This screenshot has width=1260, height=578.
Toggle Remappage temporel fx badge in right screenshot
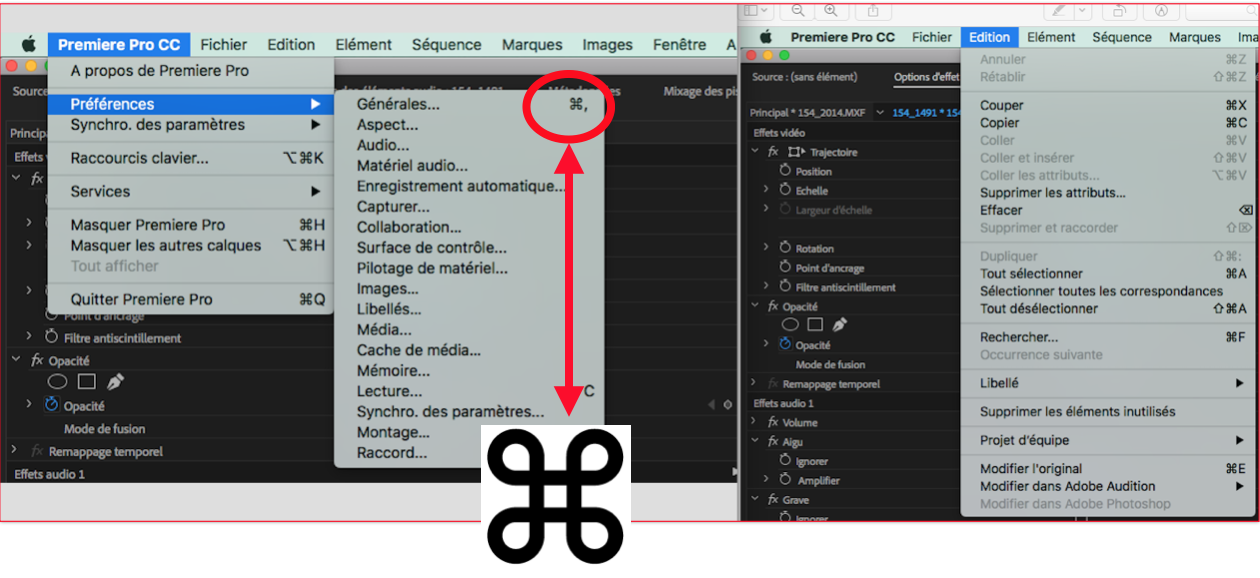[x=773, y=384]
